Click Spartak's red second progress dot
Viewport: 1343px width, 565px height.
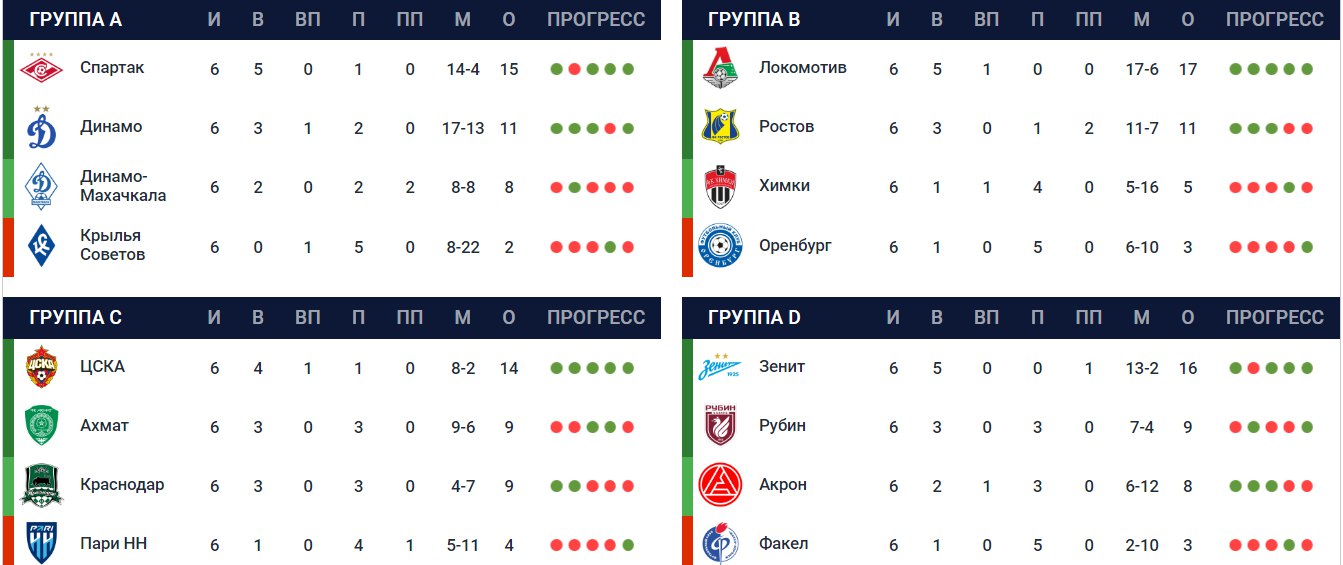coord(574,69)
